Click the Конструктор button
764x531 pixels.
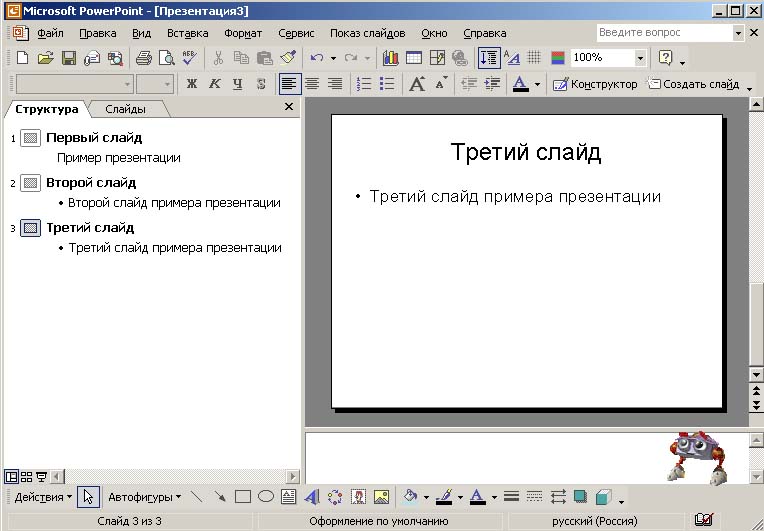(594, 84)
